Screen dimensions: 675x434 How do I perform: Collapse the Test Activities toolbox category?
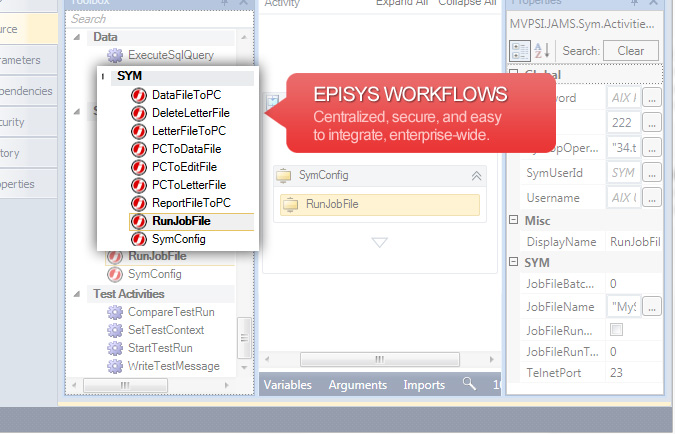(x=77, y=294)
